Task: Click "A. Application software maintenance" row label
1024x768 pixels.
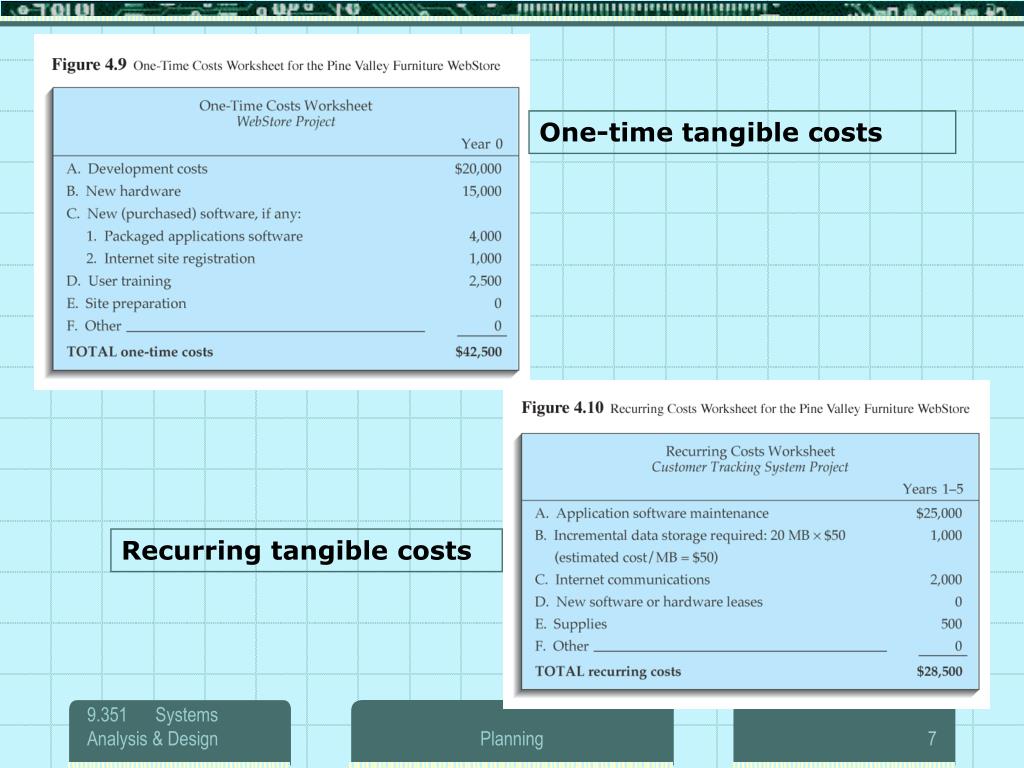Action: [652, 513]
